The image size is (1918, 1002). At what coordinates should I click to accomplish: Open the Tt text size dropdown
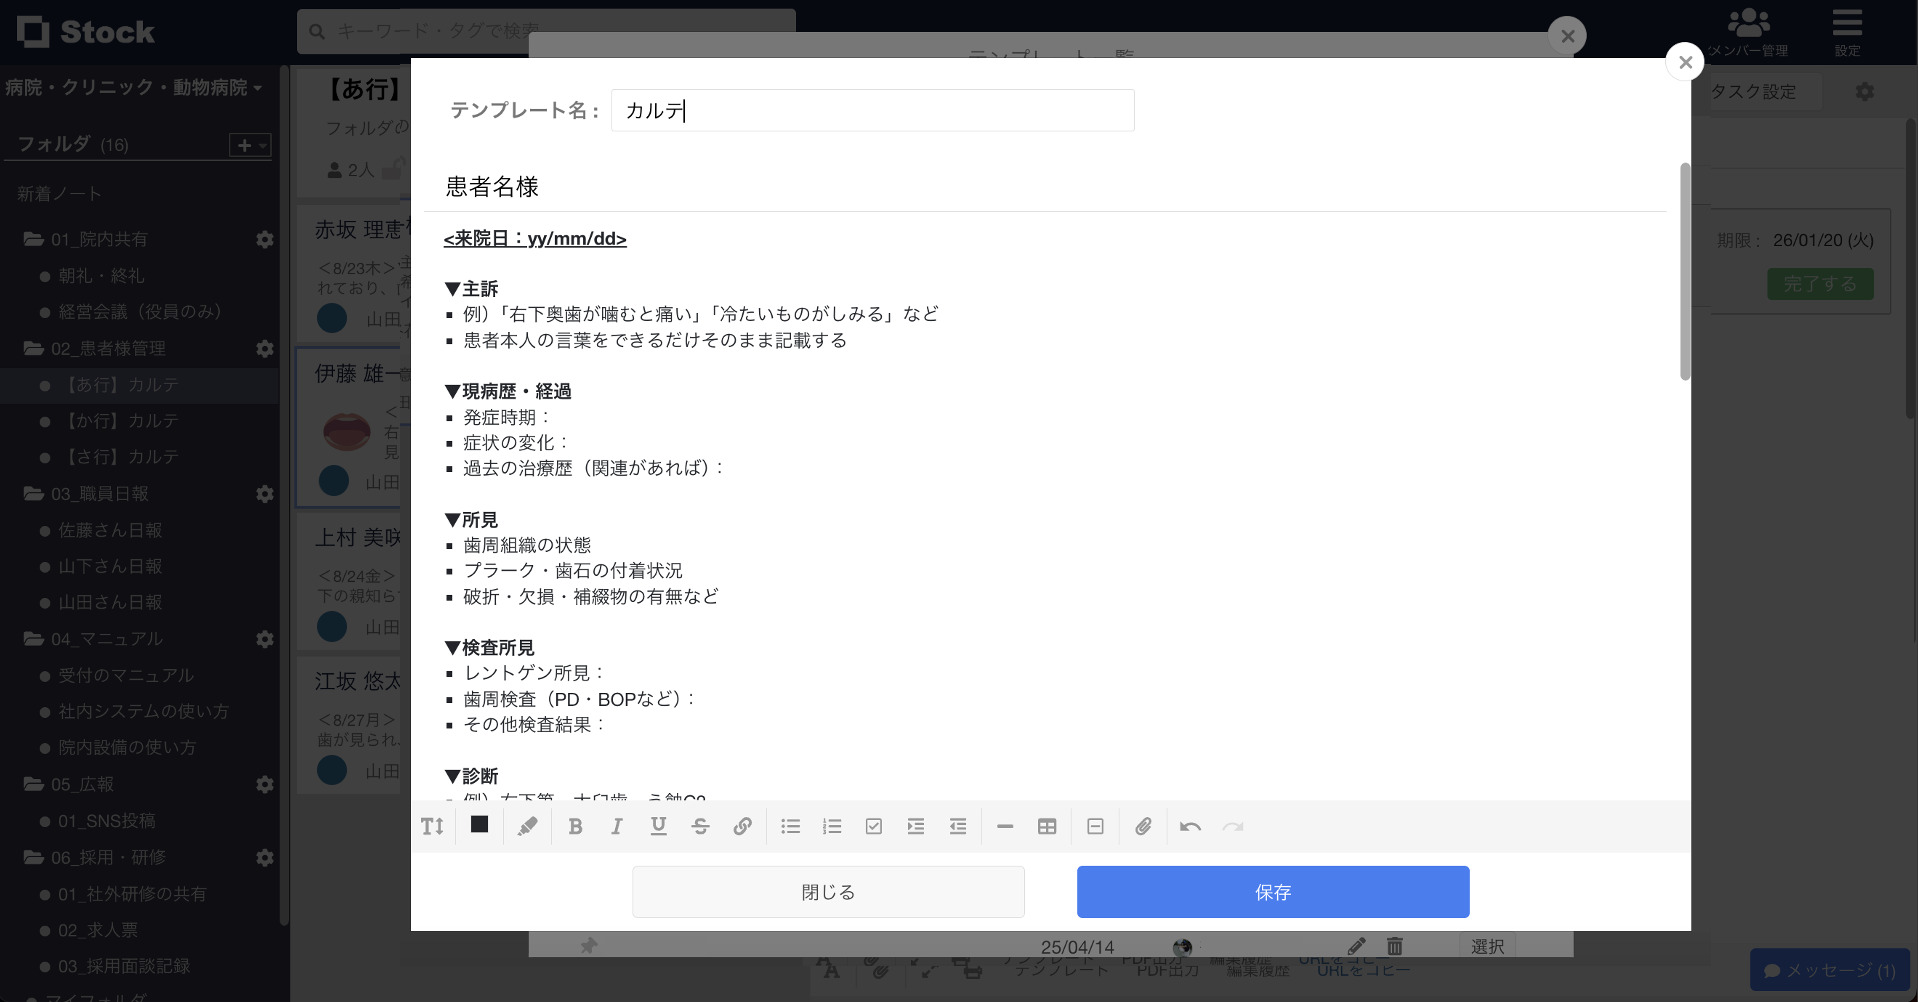click(432, 826)
